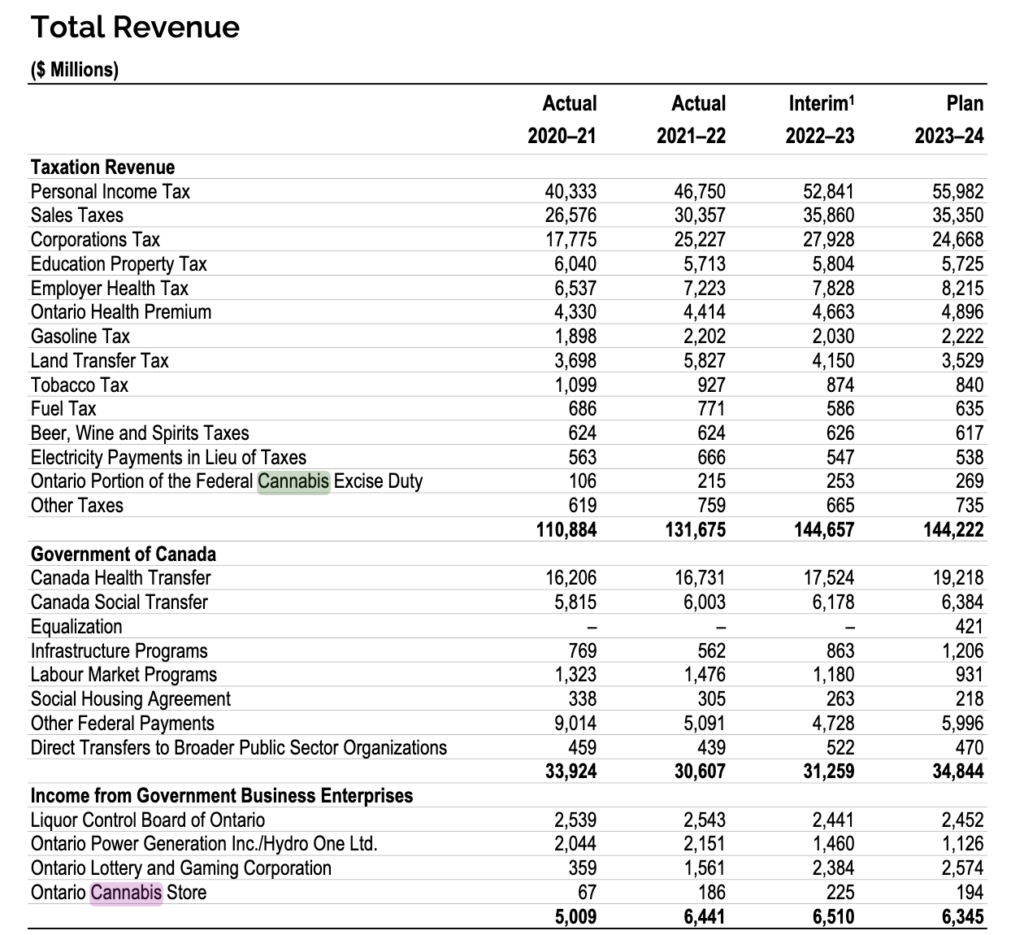Viewport: 1024px width, 935px height.
Task: Select Tobacco Tax value 1,099
Action: (x=575, y=385)
